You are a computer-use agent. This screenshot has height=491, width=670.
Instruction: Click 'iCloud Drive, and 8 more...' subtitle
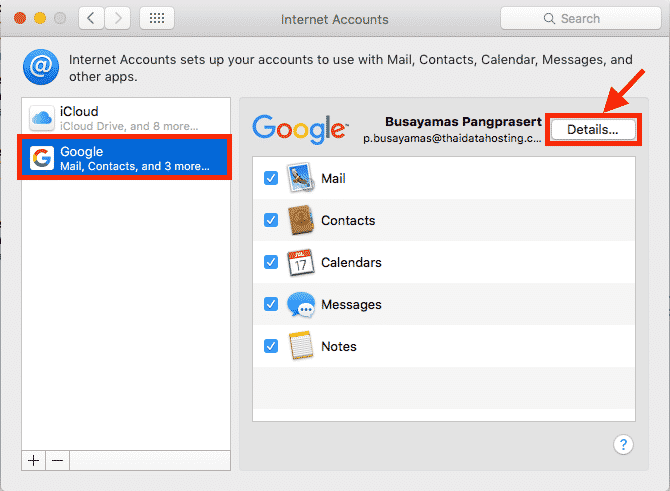129,126
